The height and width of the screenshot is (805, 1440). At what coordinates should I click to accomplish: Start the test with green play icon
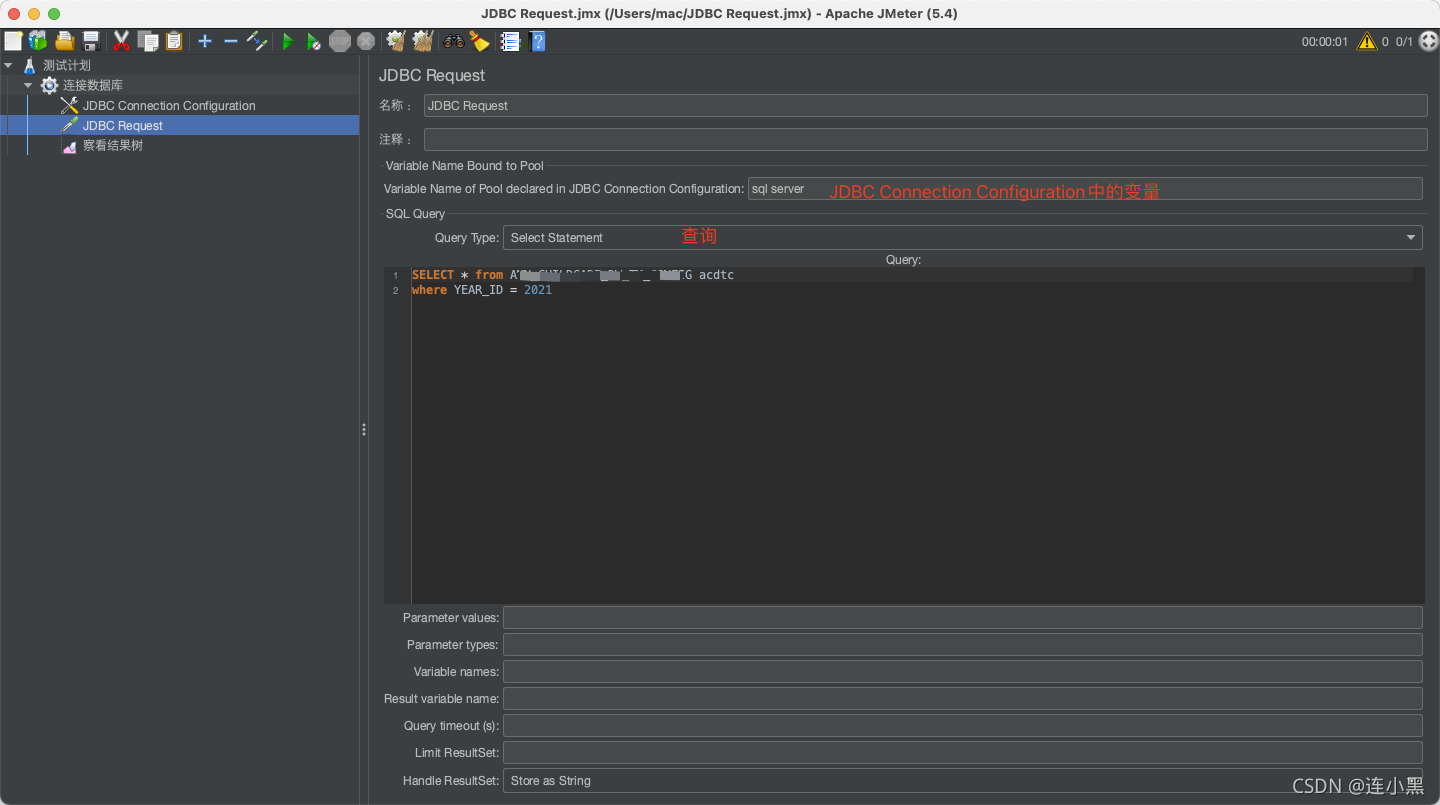(x=288, y=41)
